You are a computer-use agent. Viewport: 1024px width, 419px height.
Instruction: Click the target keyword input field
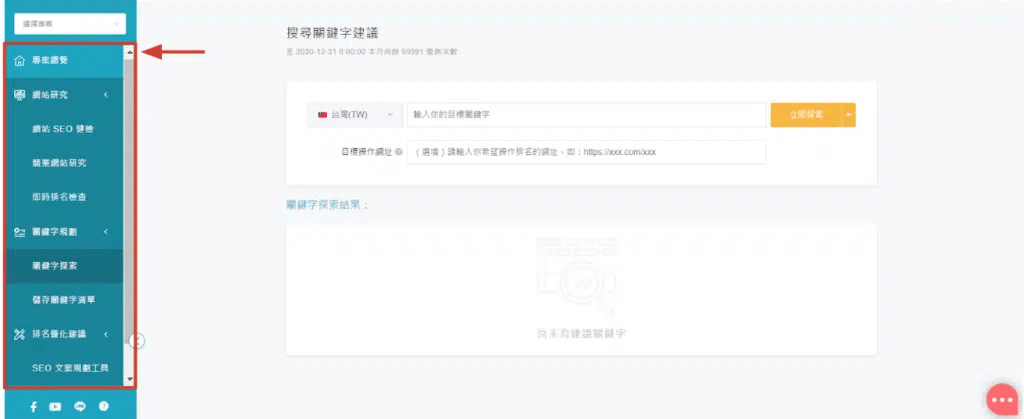click(x=585, y=115)
